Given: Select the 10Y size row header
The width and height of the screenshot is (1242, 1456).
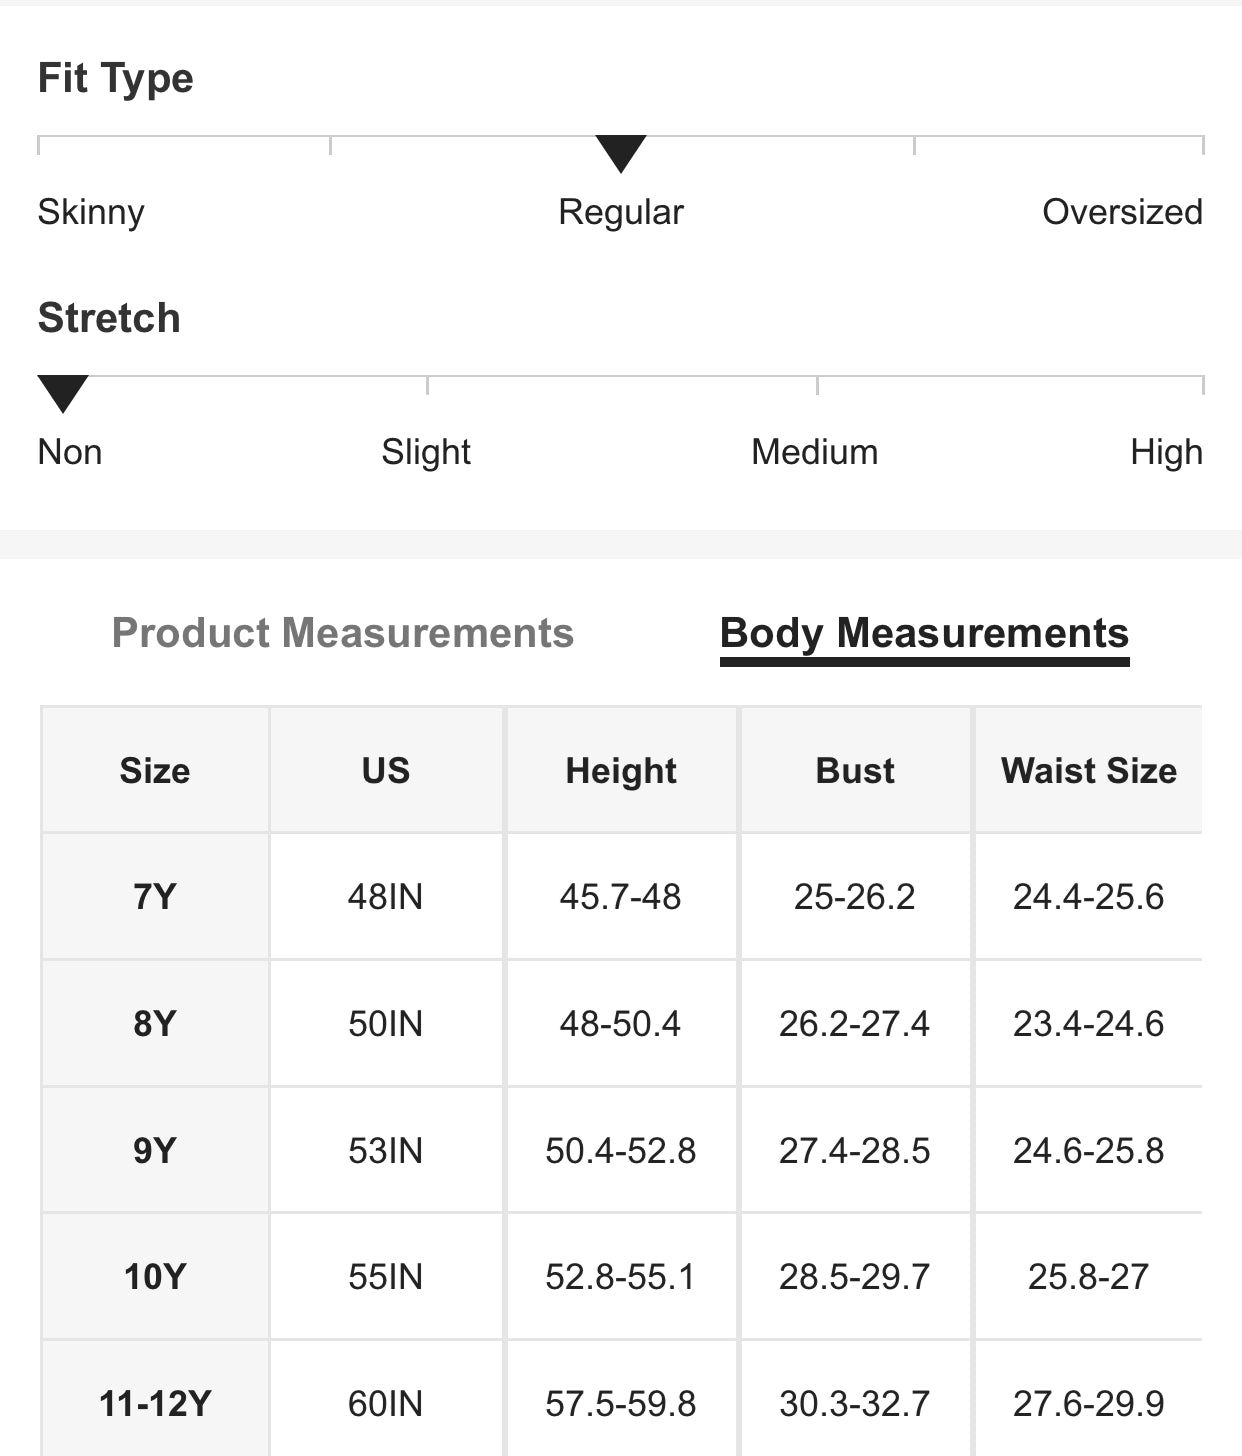Looking at the screenshot, I should [155, 1277].
